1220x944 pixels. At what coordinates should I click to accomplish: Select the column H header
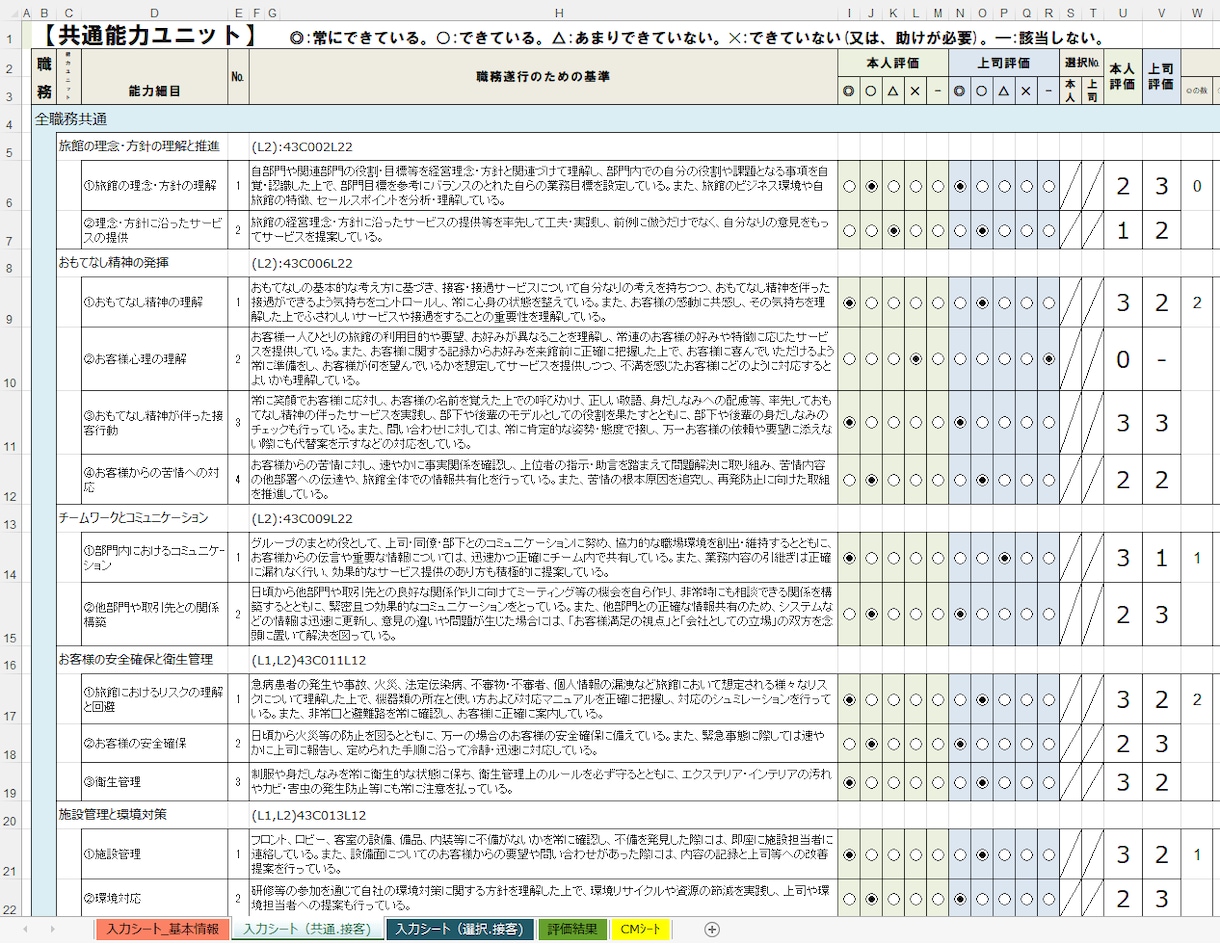pyautogui.click(x=559, y=12)
